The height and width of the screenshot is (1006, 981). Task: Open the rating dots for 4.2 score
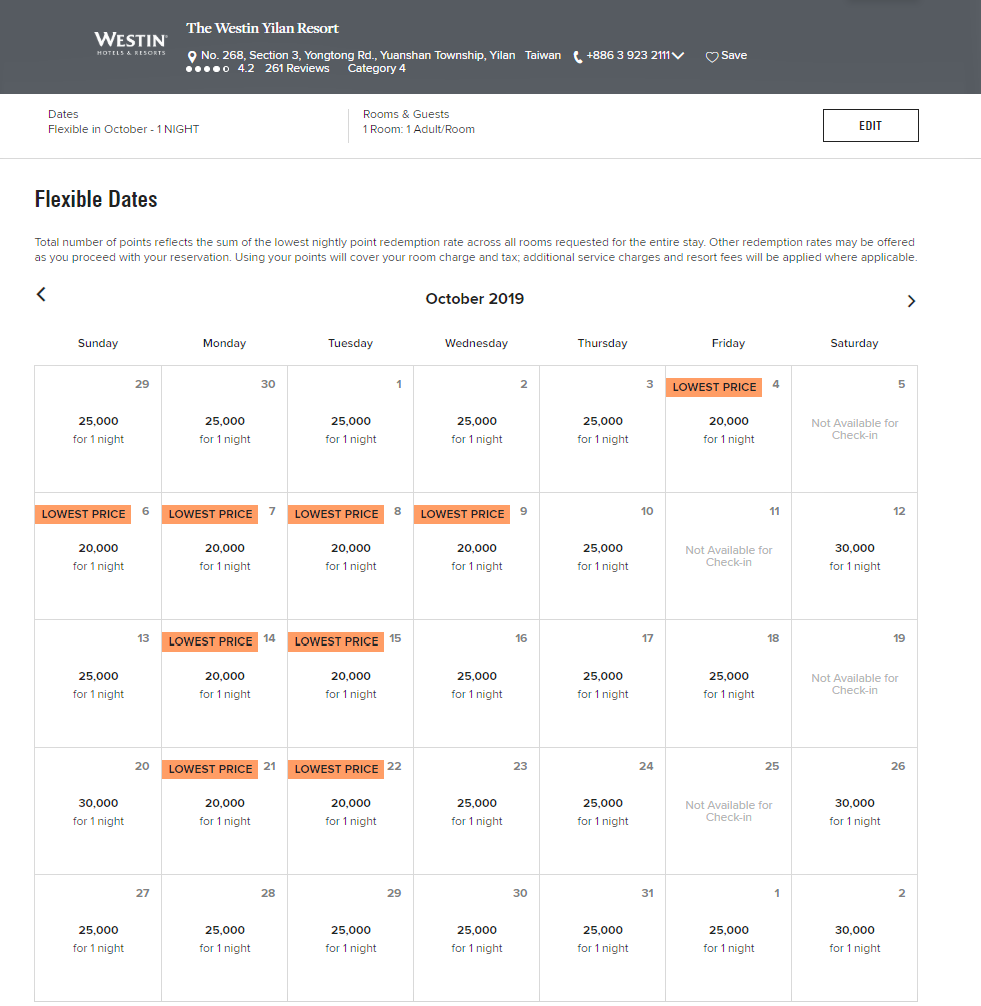click(x=207, y=69)
